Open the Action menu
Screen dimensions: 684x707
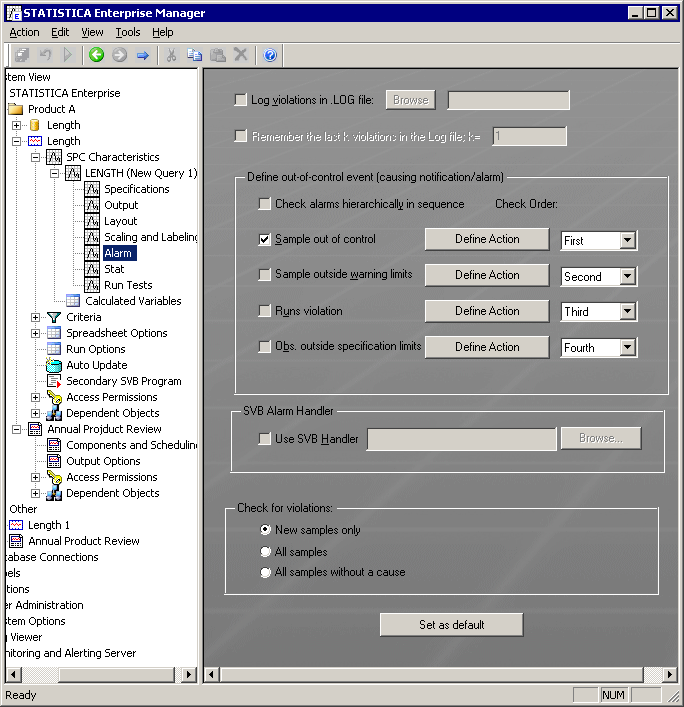(x=24, y=32)
